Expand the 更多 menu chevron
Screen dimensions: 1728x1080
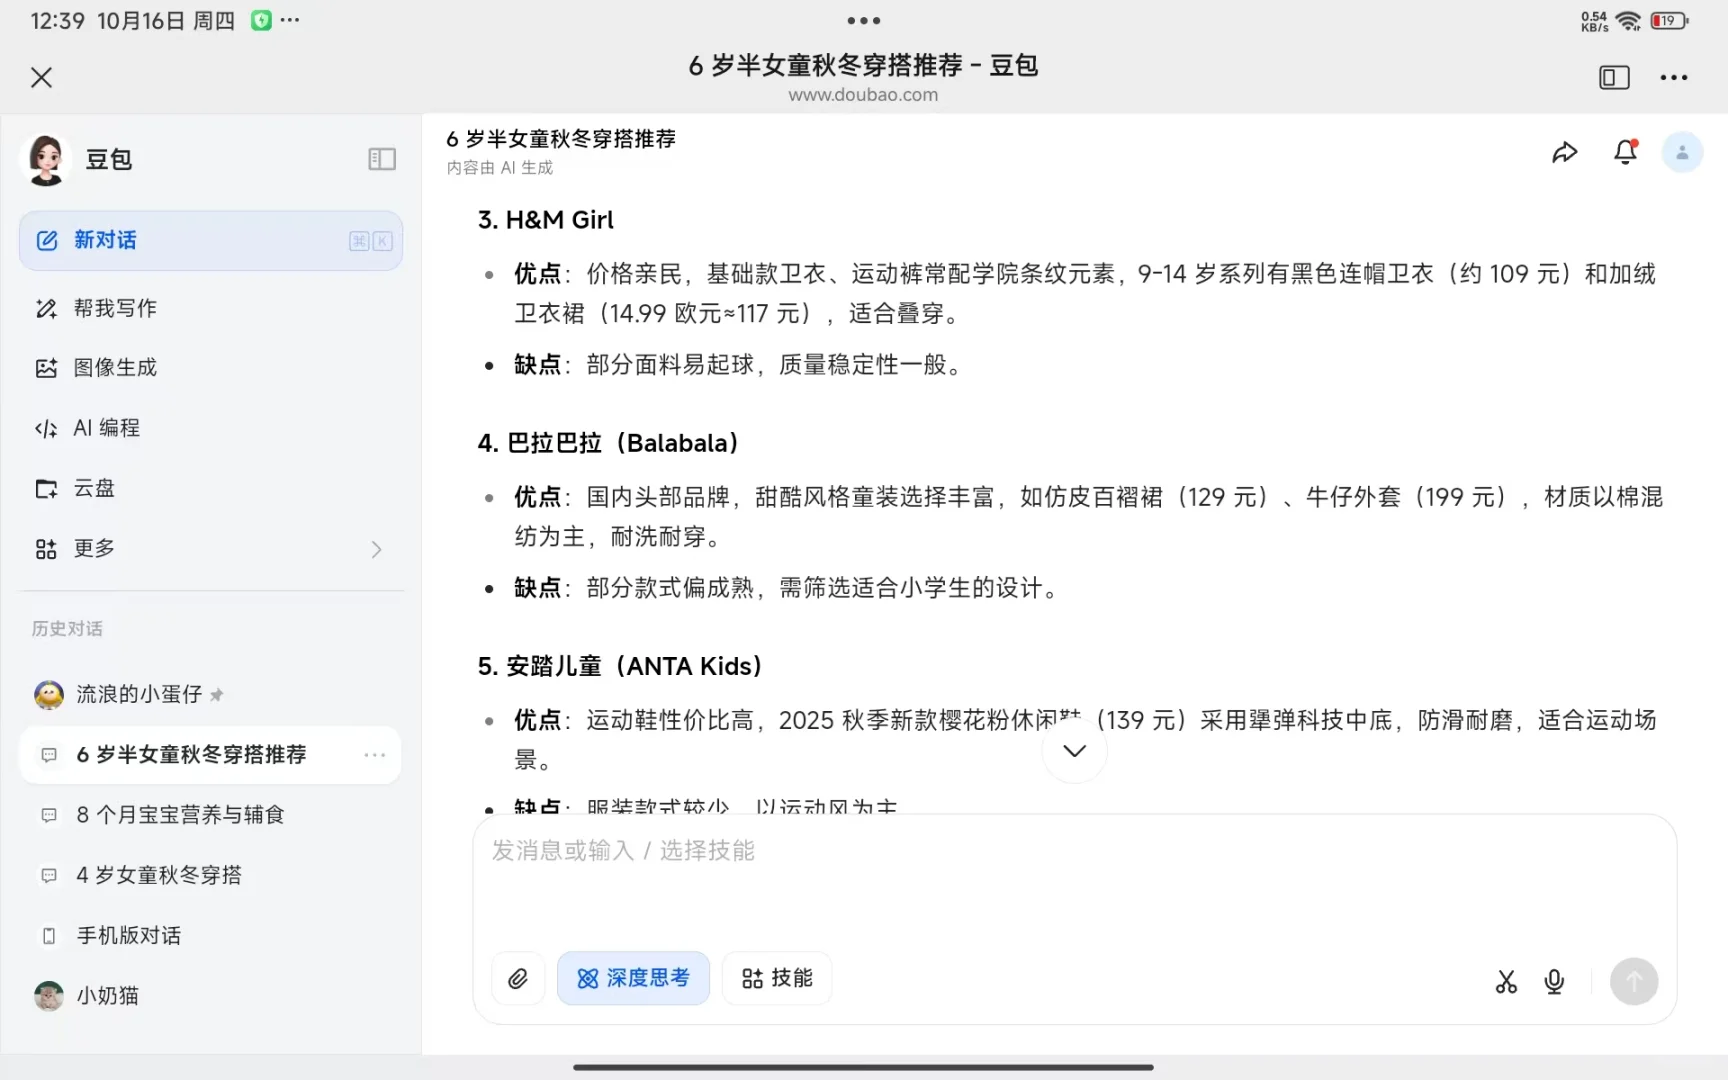tap(376, 549)
